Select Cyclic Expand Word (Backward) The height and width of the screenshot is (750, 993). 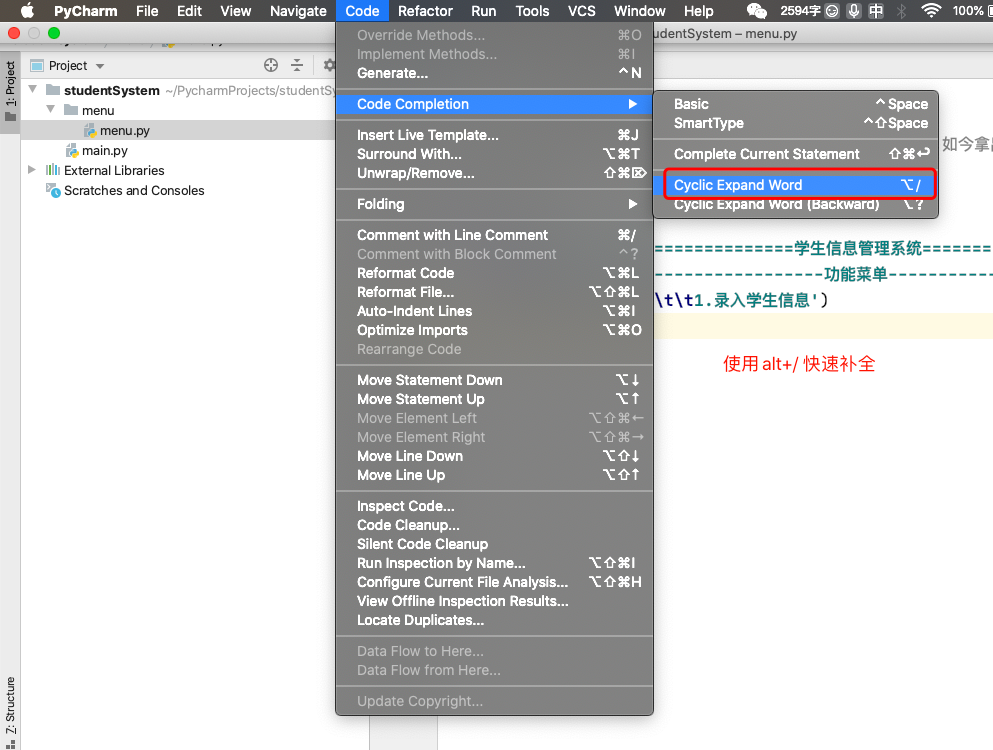click(x=795, y=205)
